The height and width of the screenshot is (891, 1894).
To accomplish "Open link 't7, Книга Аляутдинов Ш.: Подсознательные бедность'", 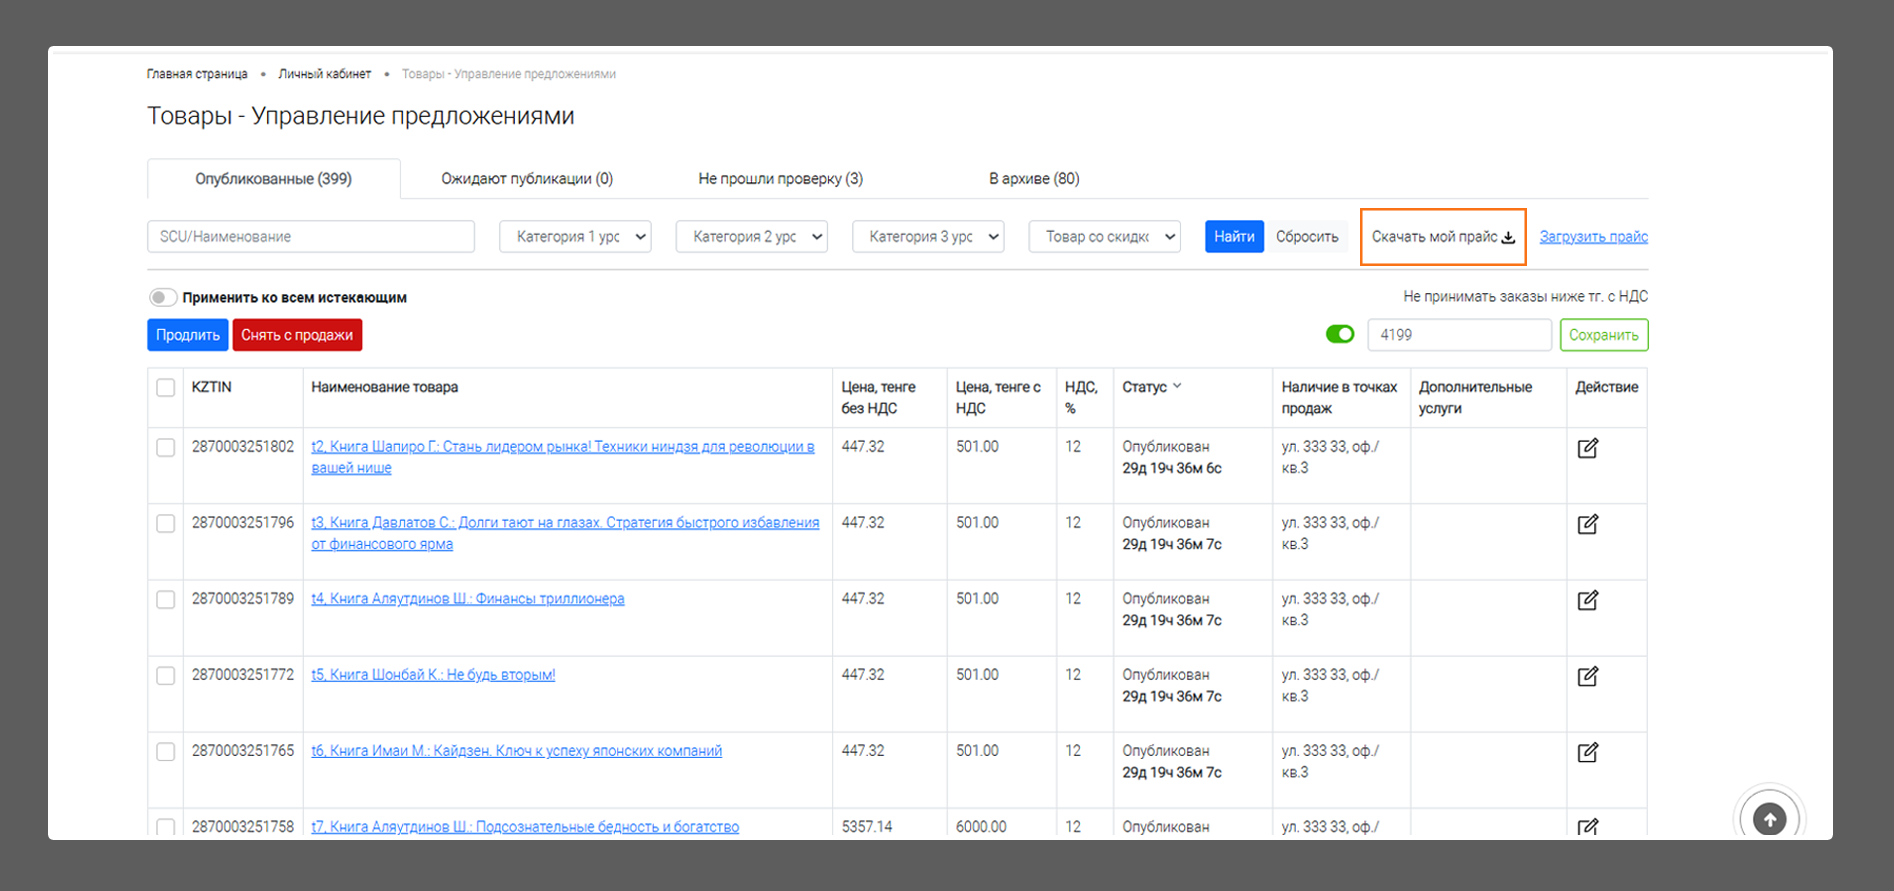I will tap(525, 827).
